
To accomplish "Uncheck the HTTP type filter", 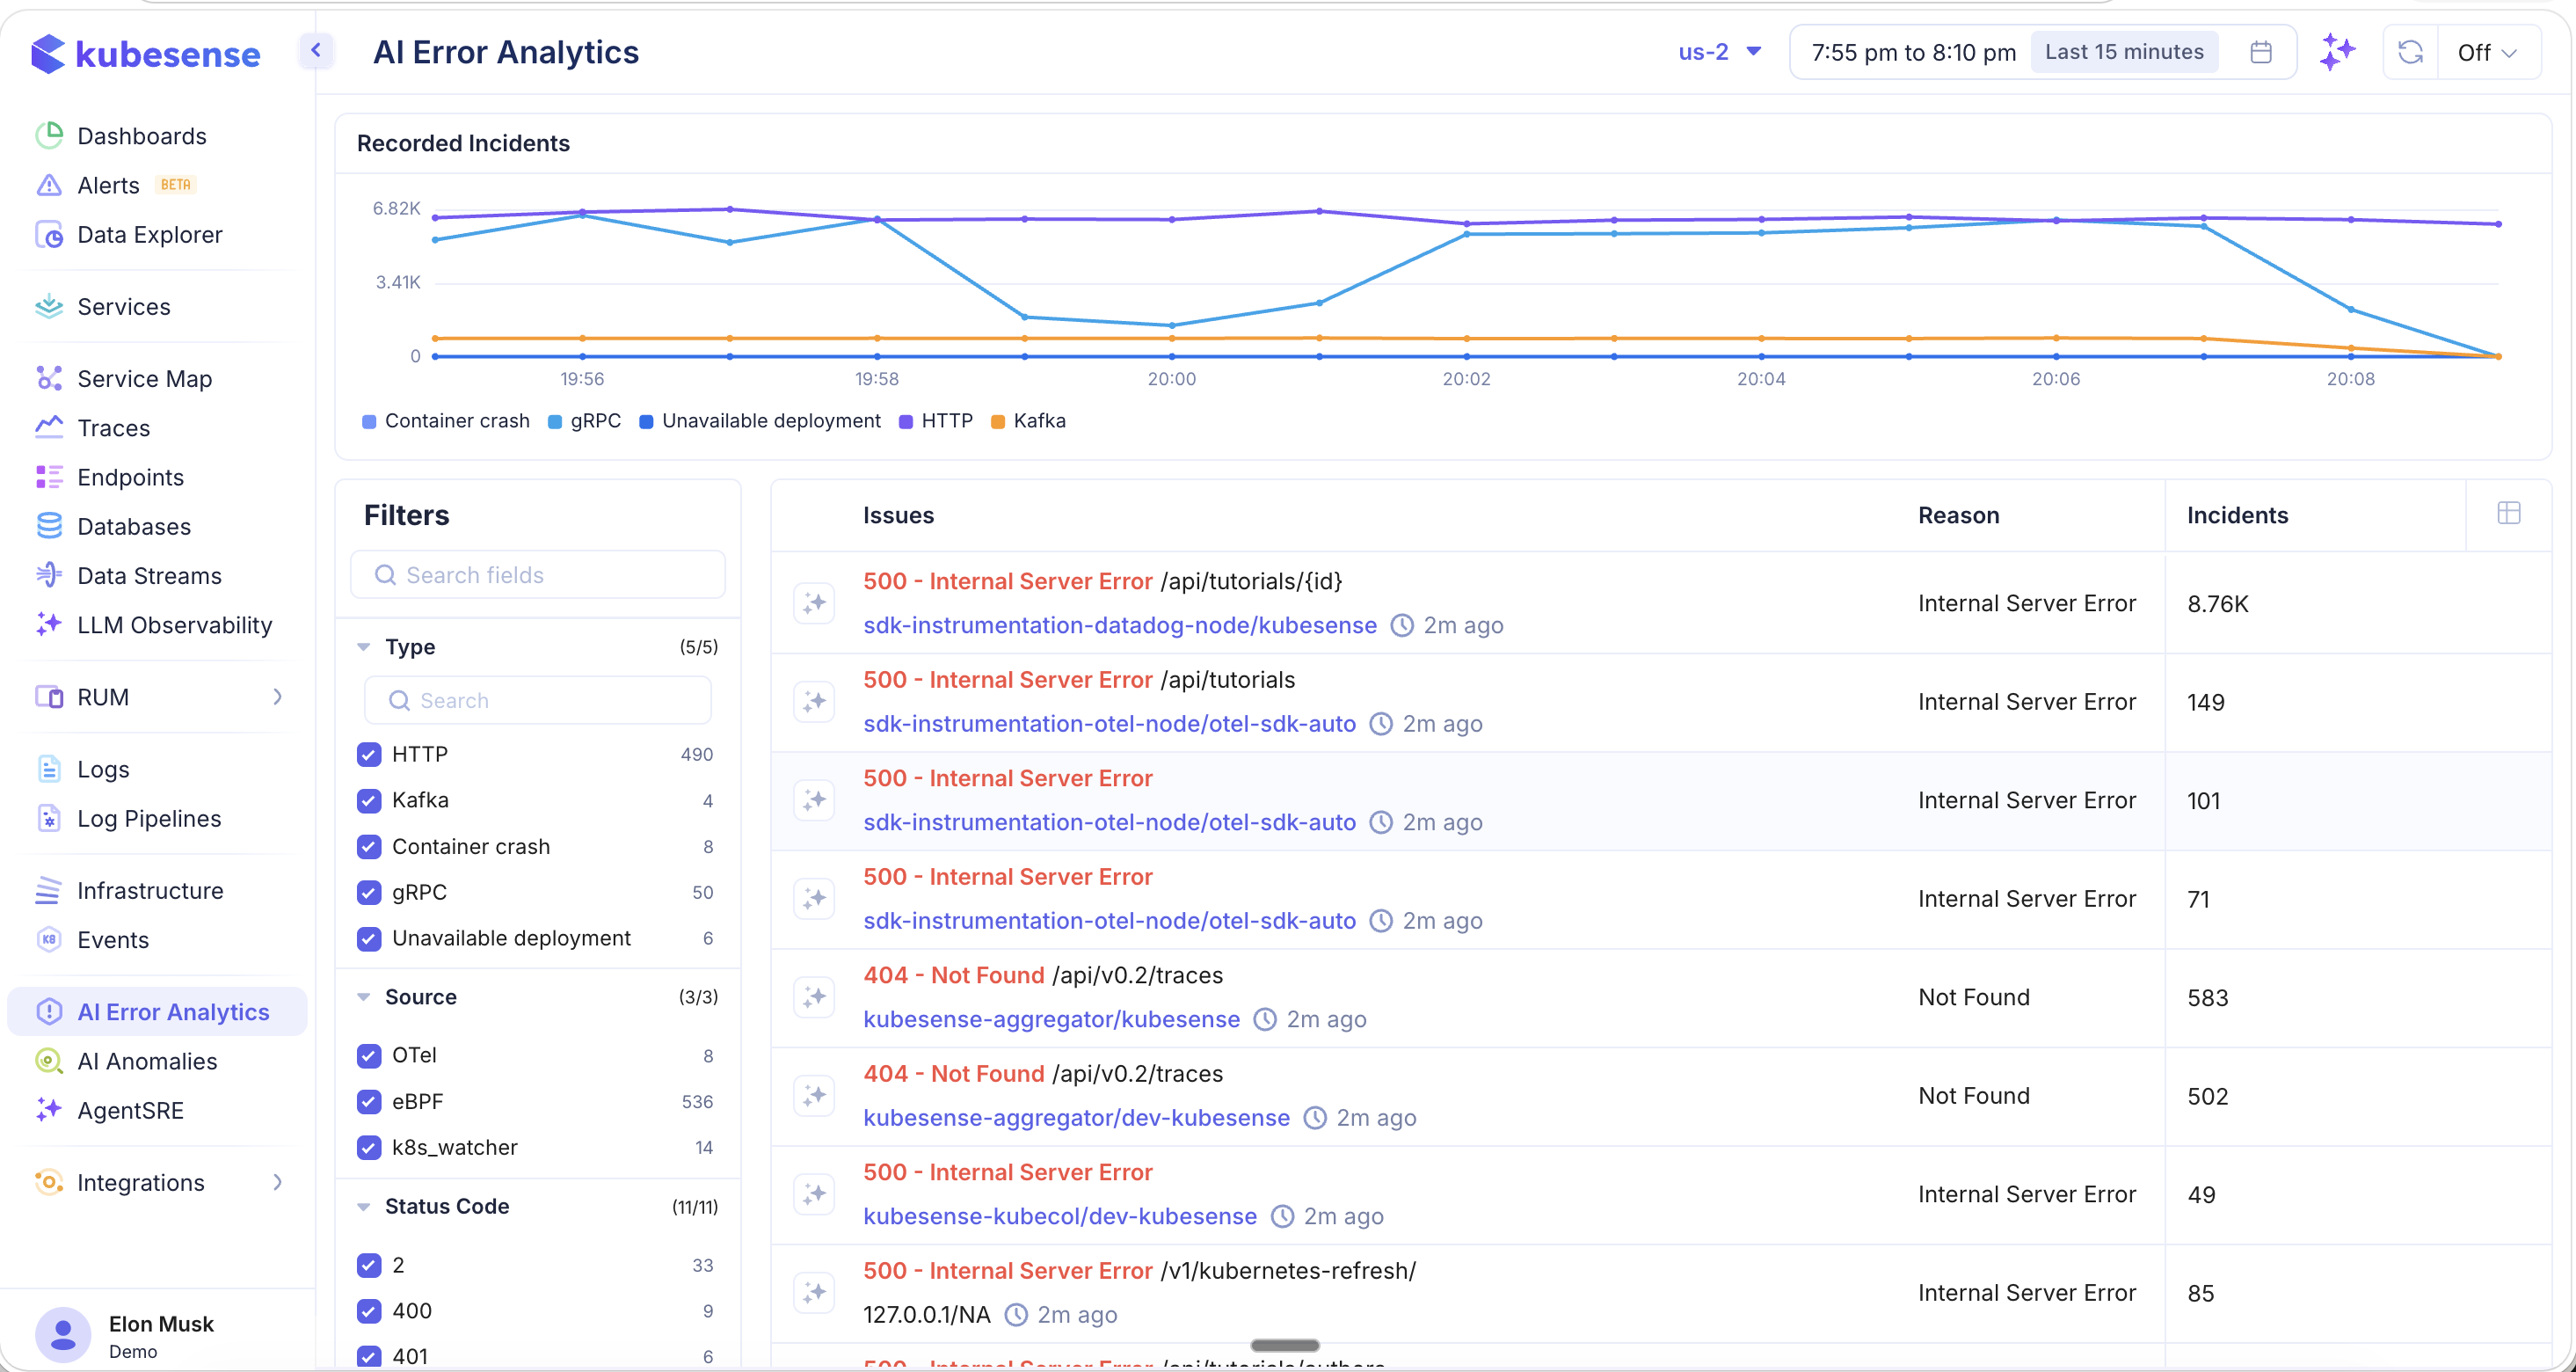I will point(369,754).
